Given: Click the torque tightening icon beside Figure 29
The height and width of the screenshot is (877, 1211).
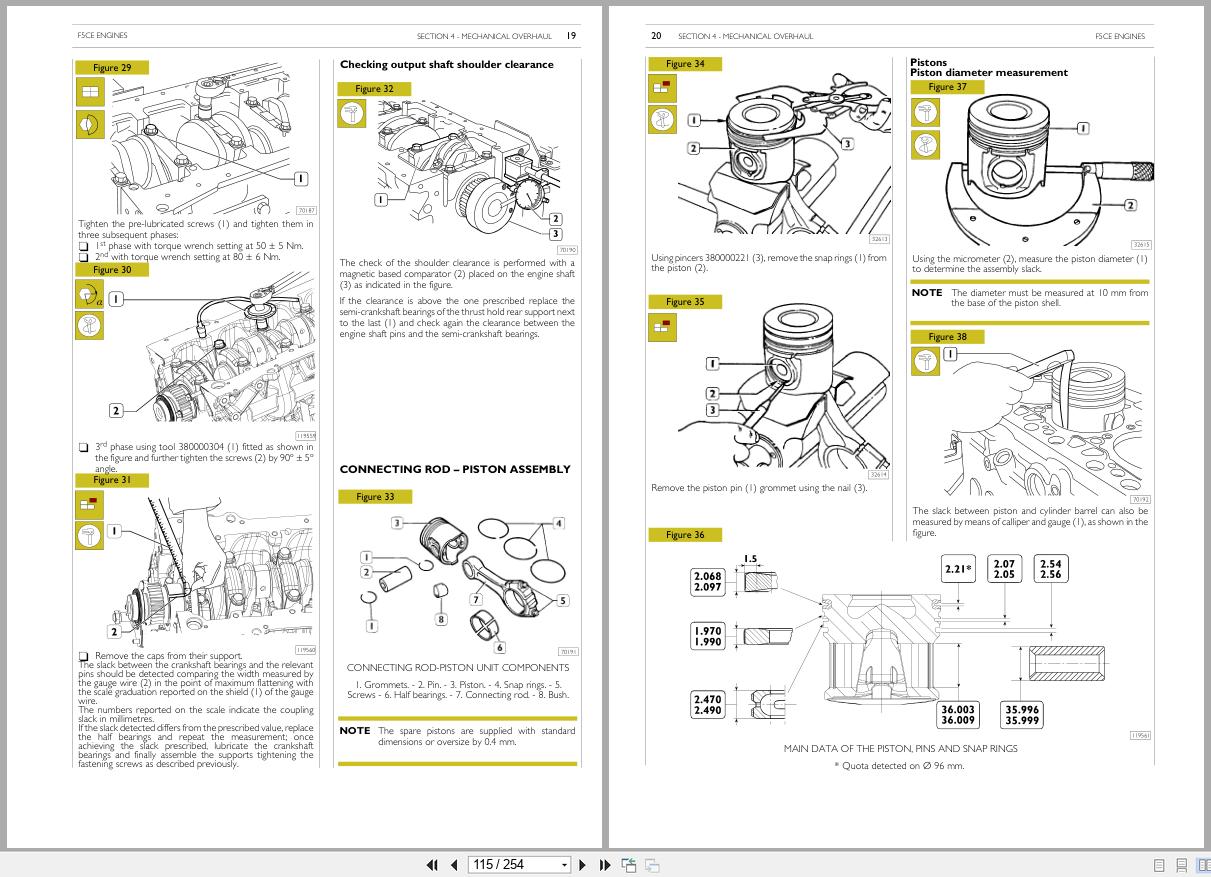Looking at the screenshot, I should coord(90,124).
